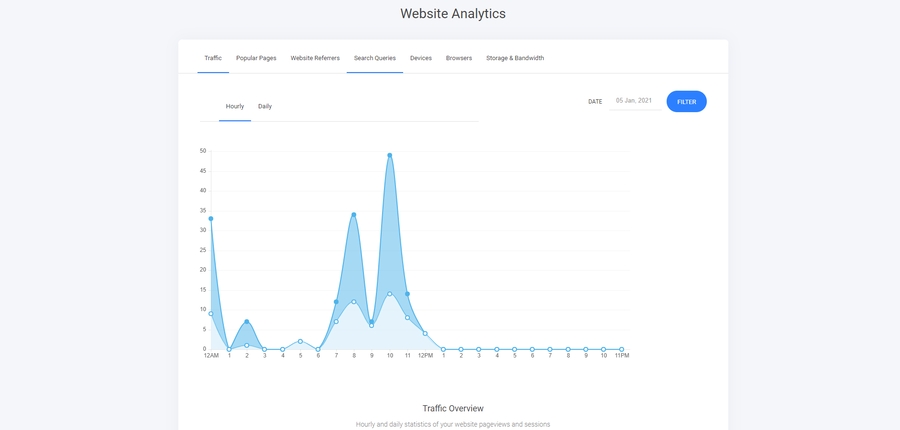900x430 pixels.
Task: Open the Devices tab
Action: 421,58
